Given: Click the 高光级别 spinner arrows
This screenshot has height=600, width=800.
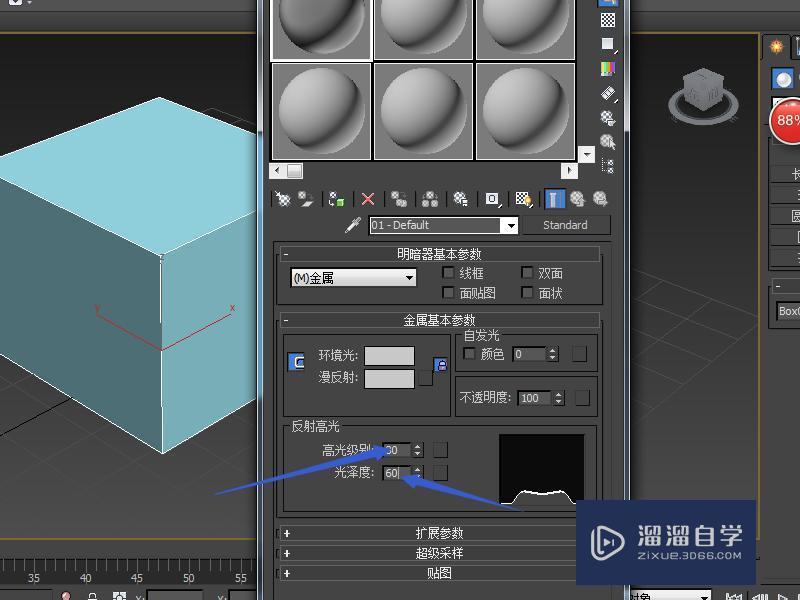Looking at the screenshot, I should (417, 450).
